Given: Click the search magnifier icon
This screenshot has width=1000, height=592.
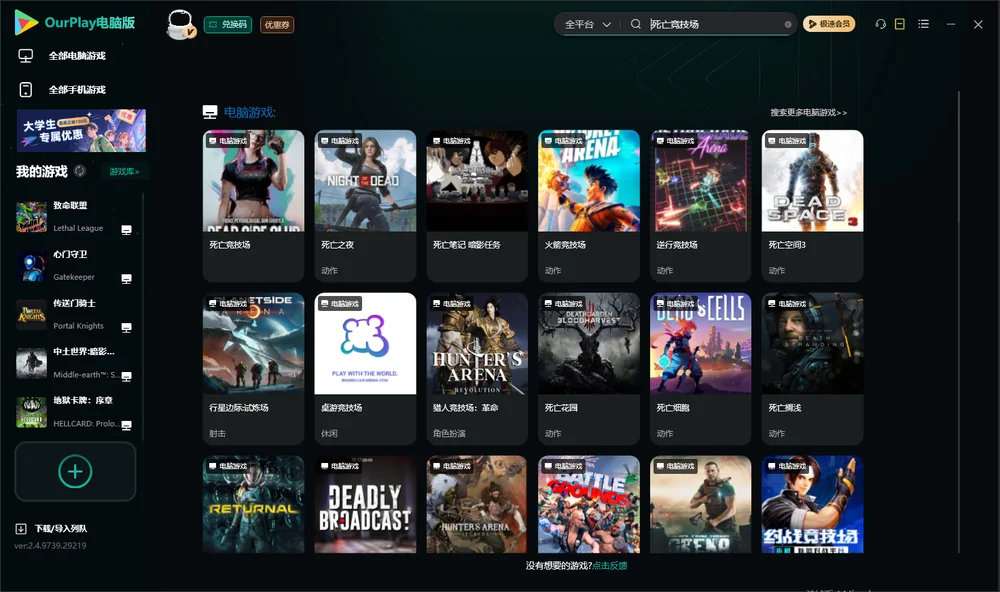Looking at the screenshot, I should pos(636,24).
